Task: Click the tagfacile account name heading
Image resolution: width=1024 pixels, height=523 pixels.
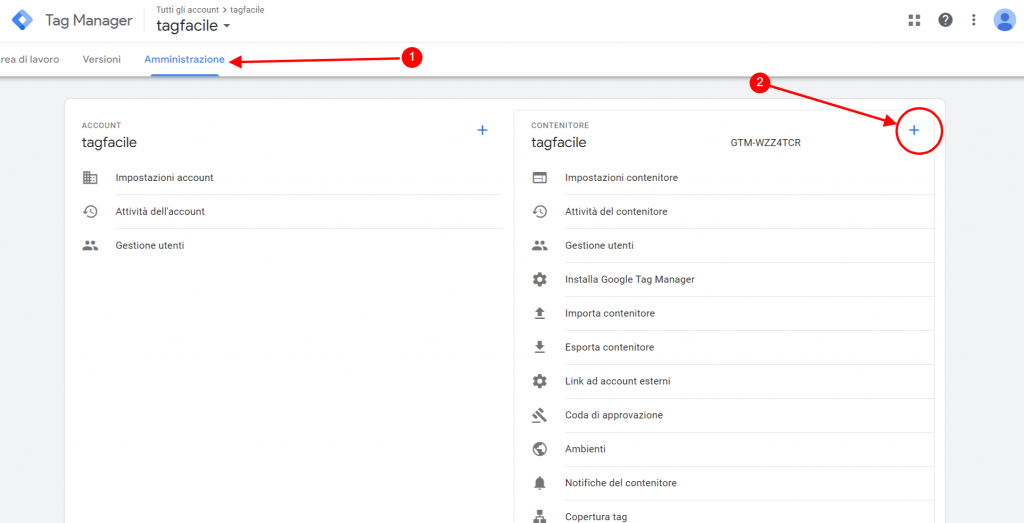Action: [x=109, y=143]
